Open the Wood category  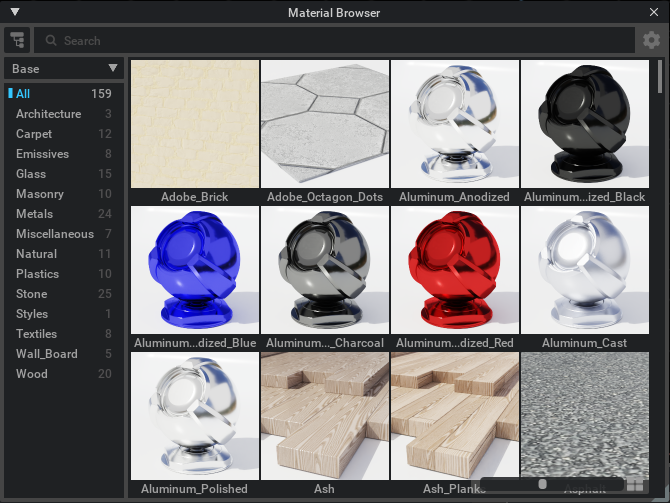31,374
